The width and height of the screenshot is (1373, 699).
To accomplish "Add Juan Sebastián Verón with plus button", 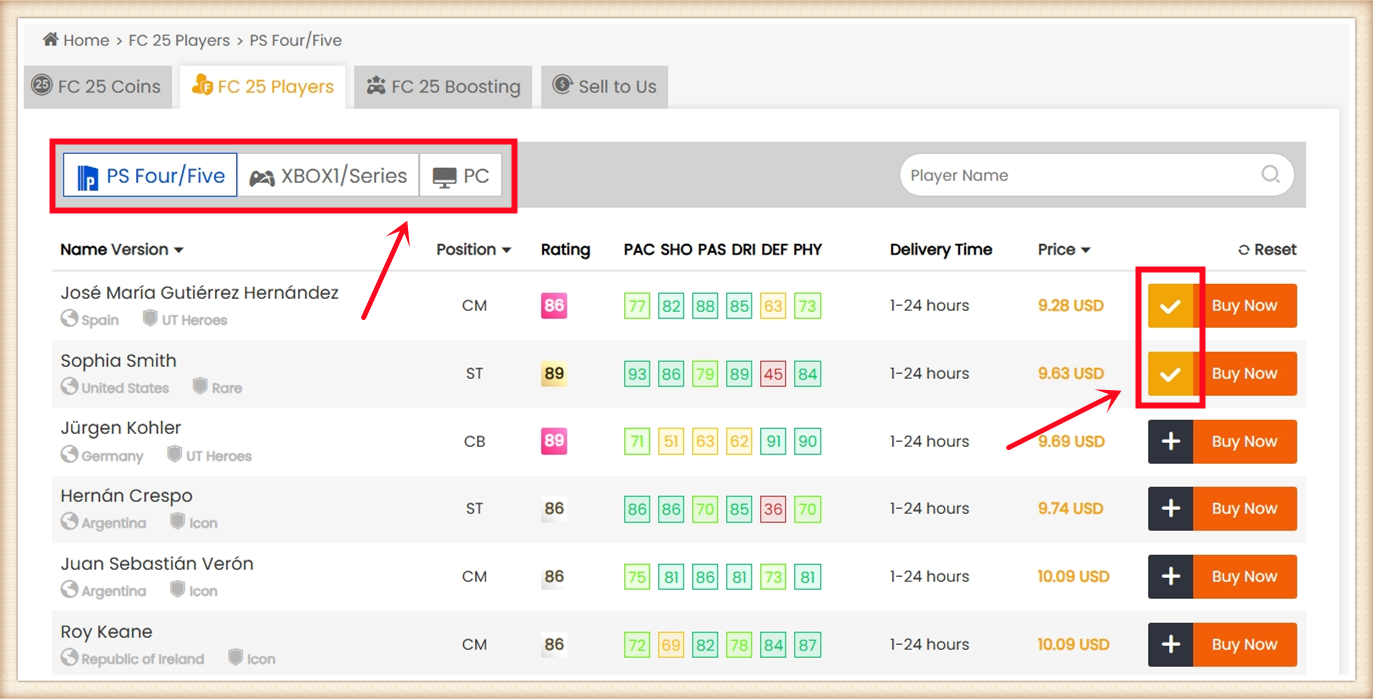I will pyautogui.click(x=1171, y=576).
